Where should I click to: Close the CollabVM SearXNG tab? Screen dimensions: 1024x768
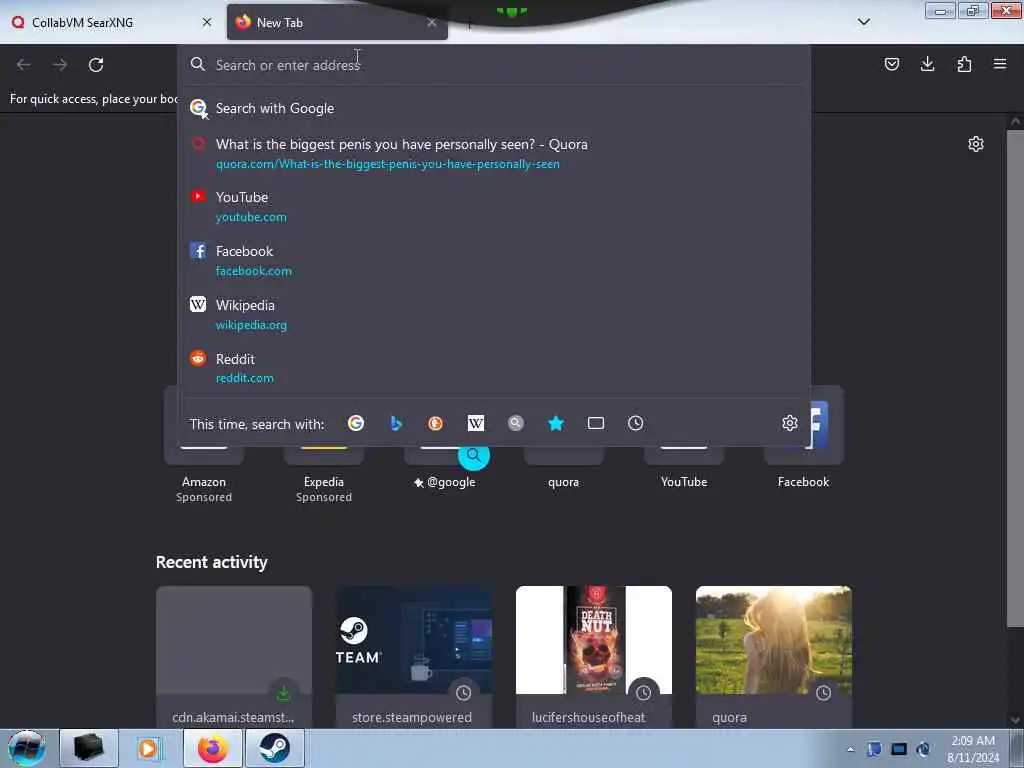point(207,22)
